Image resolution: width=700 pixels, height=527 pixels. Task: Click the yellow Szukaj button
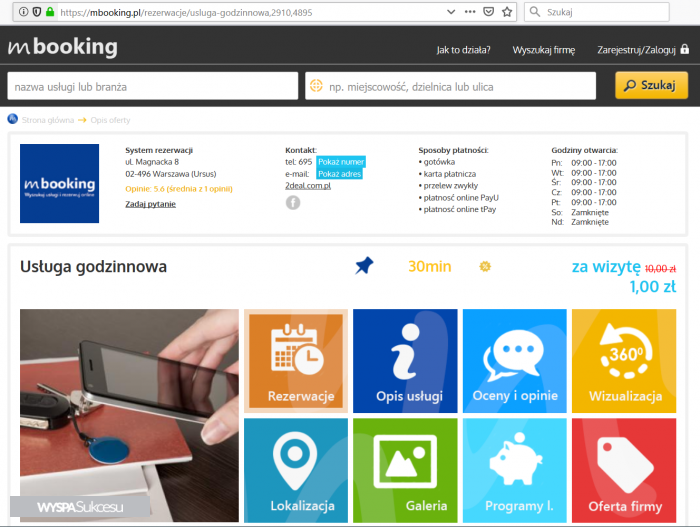pyautogui.click(x=651, y=85)
